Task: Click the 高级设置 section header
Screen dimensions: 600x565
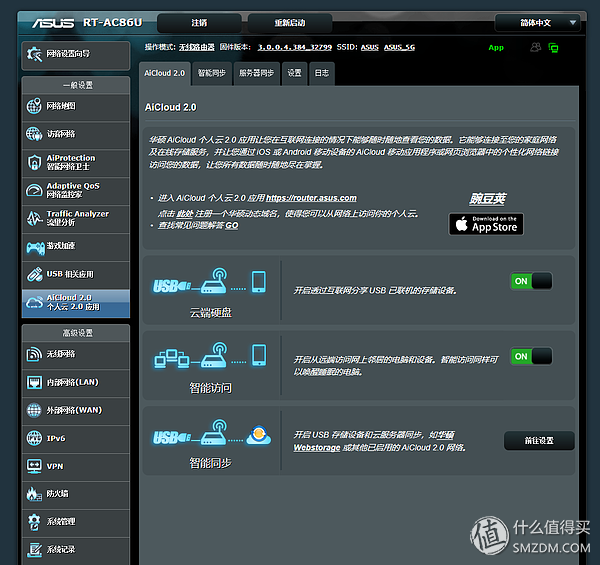Action: [76, 333]
